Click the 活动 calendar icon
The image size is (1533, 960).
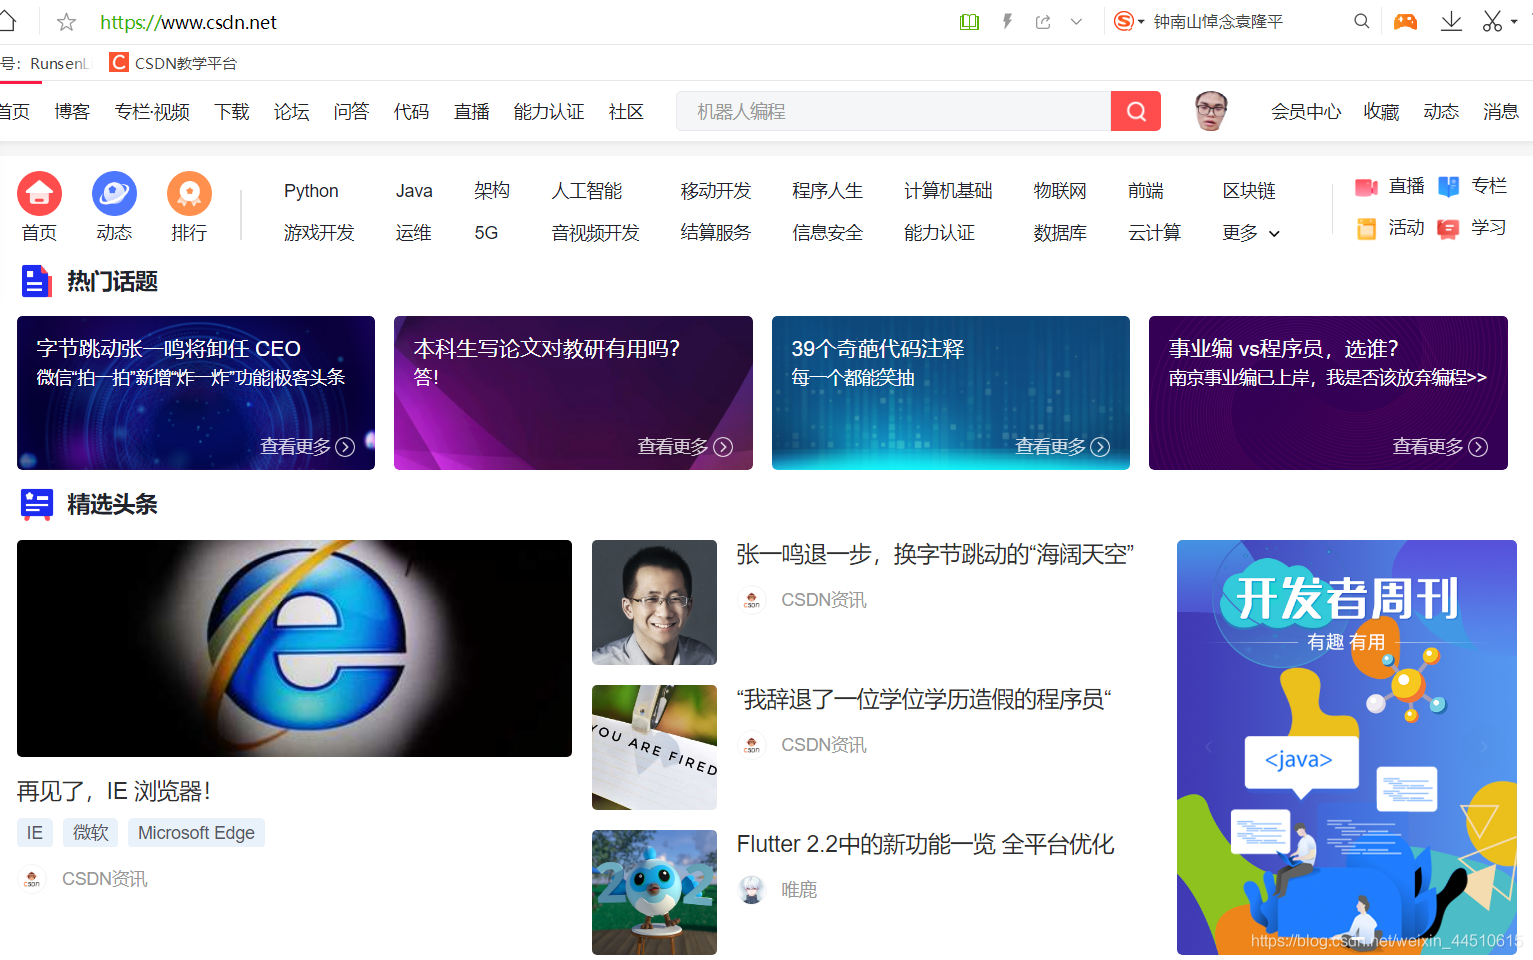pos(1366,229)
